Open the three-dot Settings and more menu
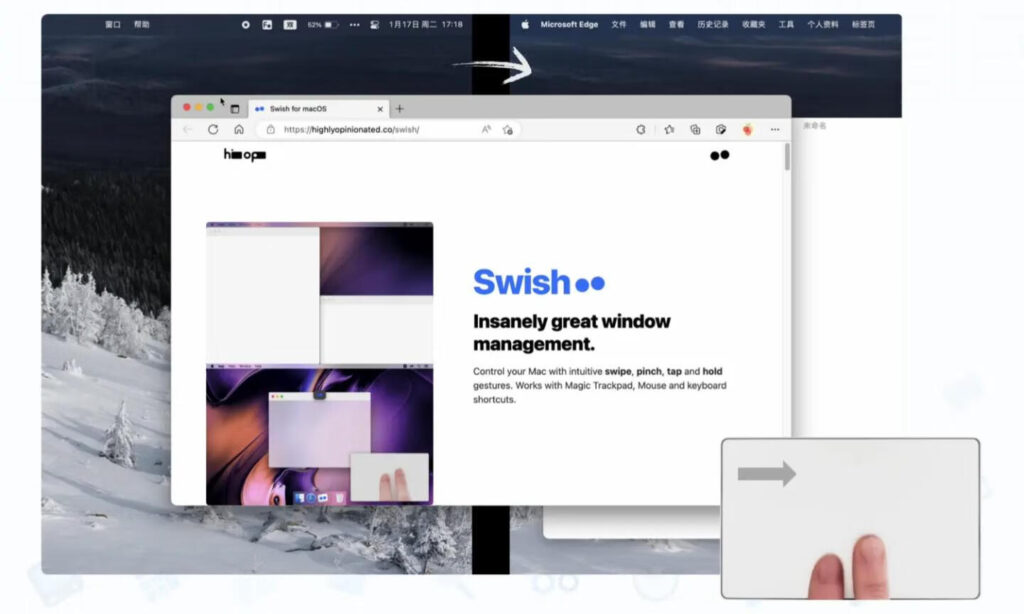1024x614 pixels. pos(776,130)
